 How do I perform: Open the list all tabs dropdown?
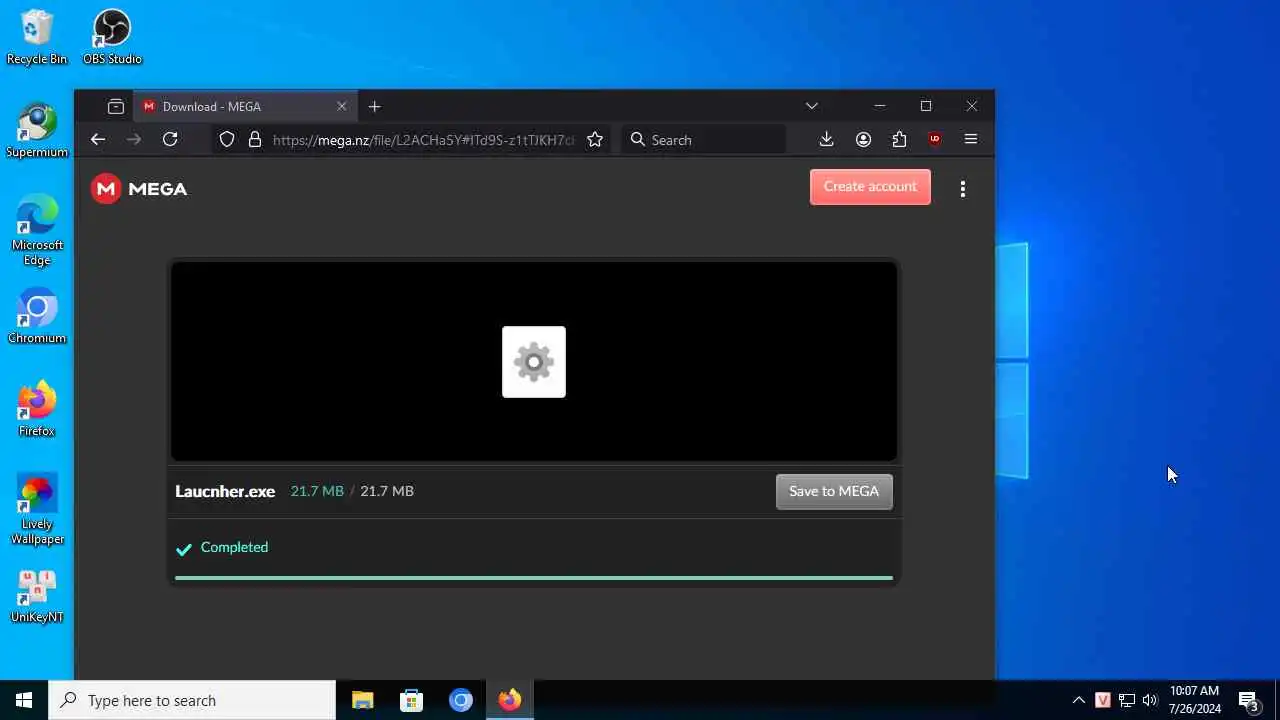812,106
